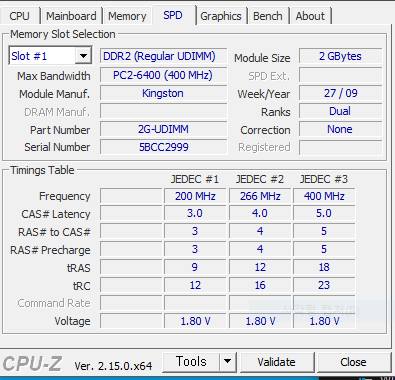Screen dimensions: 395x380
Task: Click tRC value 23
Action: point(324,285)
